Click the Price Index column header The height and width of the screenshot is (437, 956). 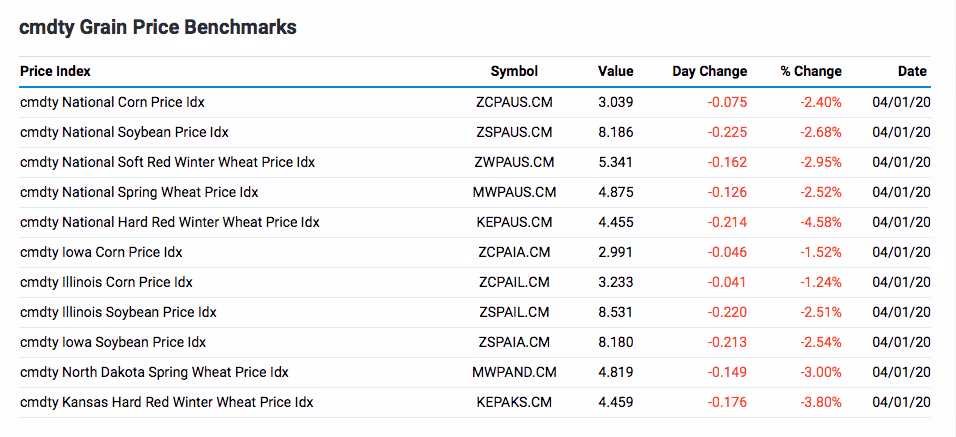(55, 71)
